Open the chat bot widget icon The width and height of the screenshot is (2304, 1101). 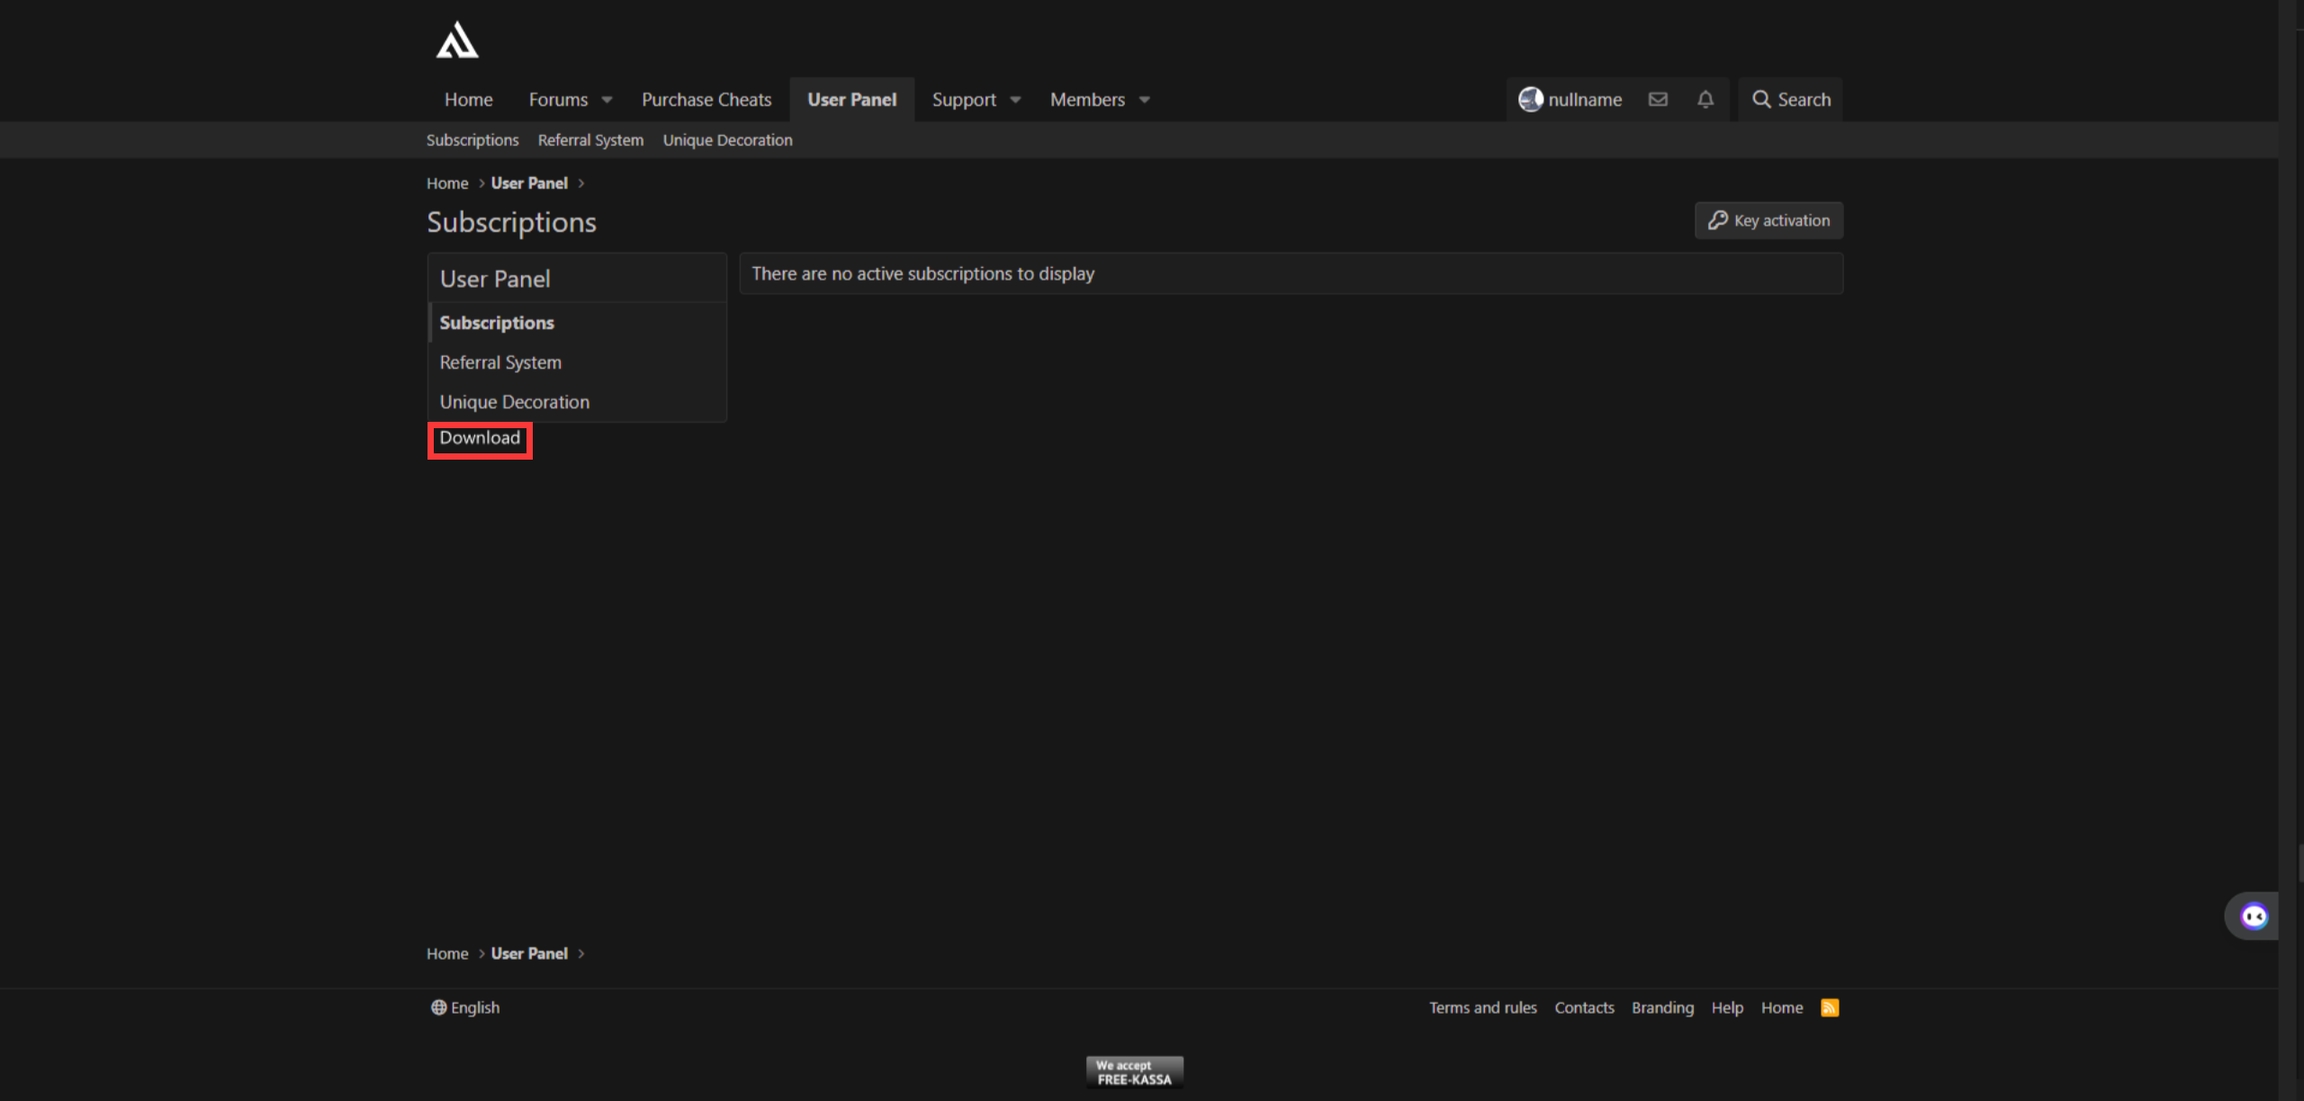tap(2253, 916)
